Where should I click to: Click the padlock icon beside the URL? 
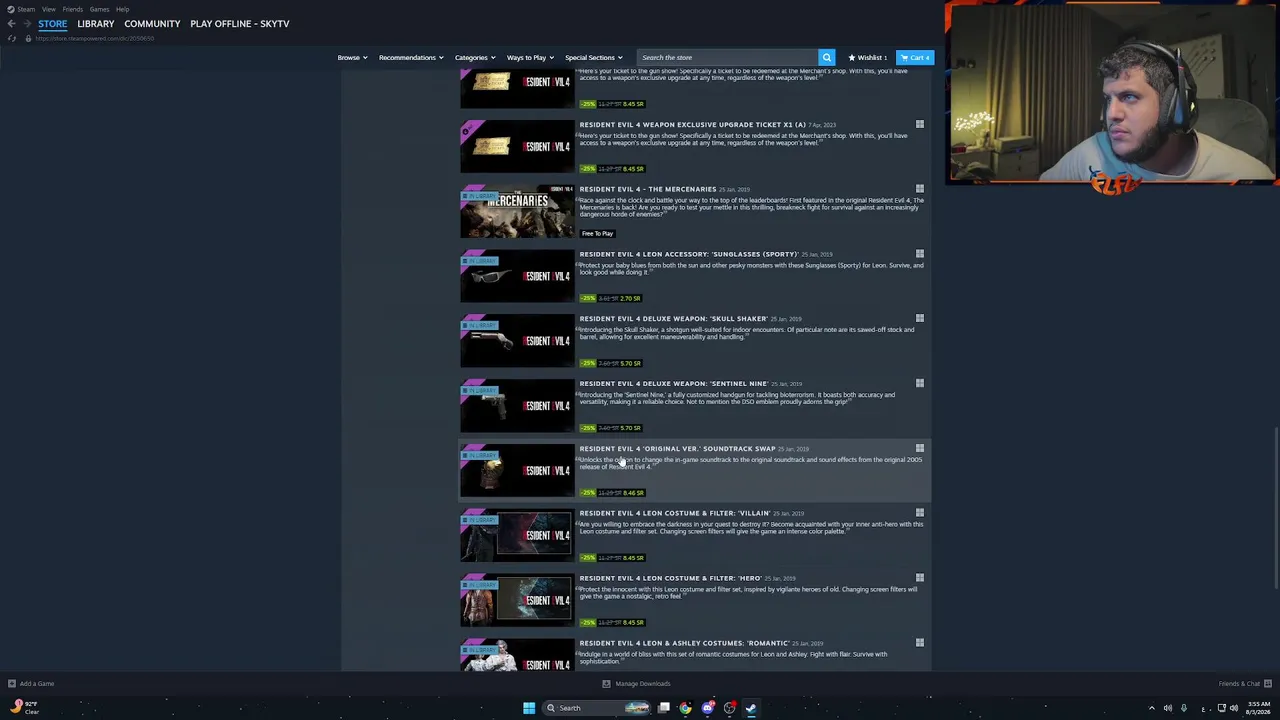click(28, 38)
